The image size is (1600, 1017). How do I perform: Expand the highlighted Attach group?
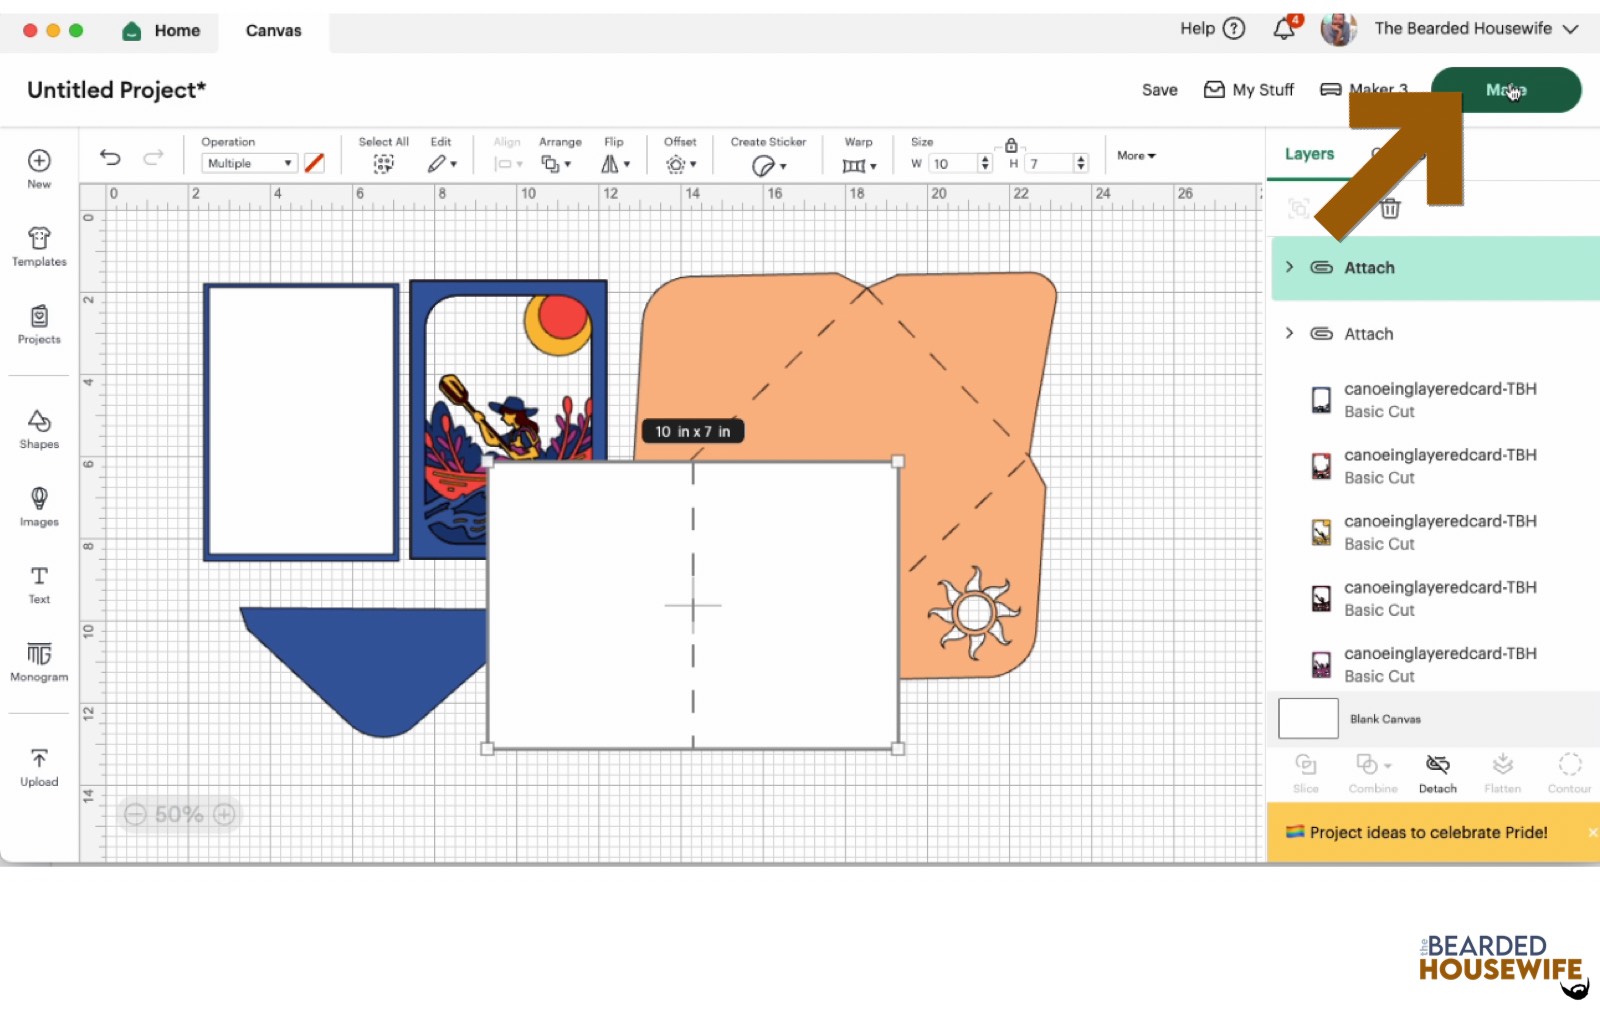pos(1289,267)
